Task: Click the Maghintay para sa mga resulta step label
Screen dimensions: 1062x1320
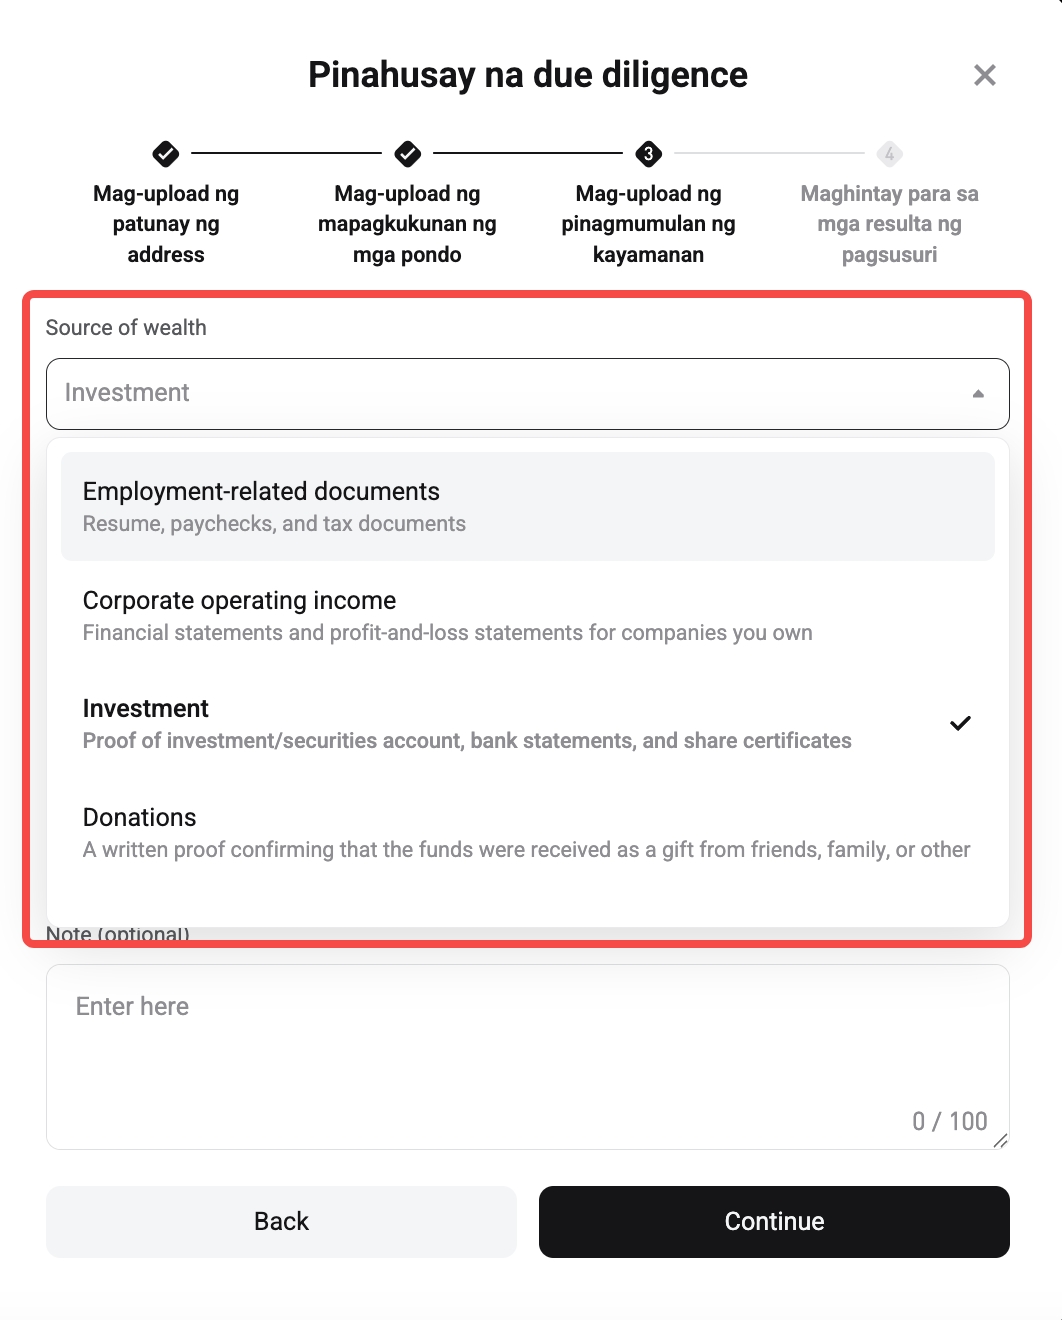Action: (888, 223)
